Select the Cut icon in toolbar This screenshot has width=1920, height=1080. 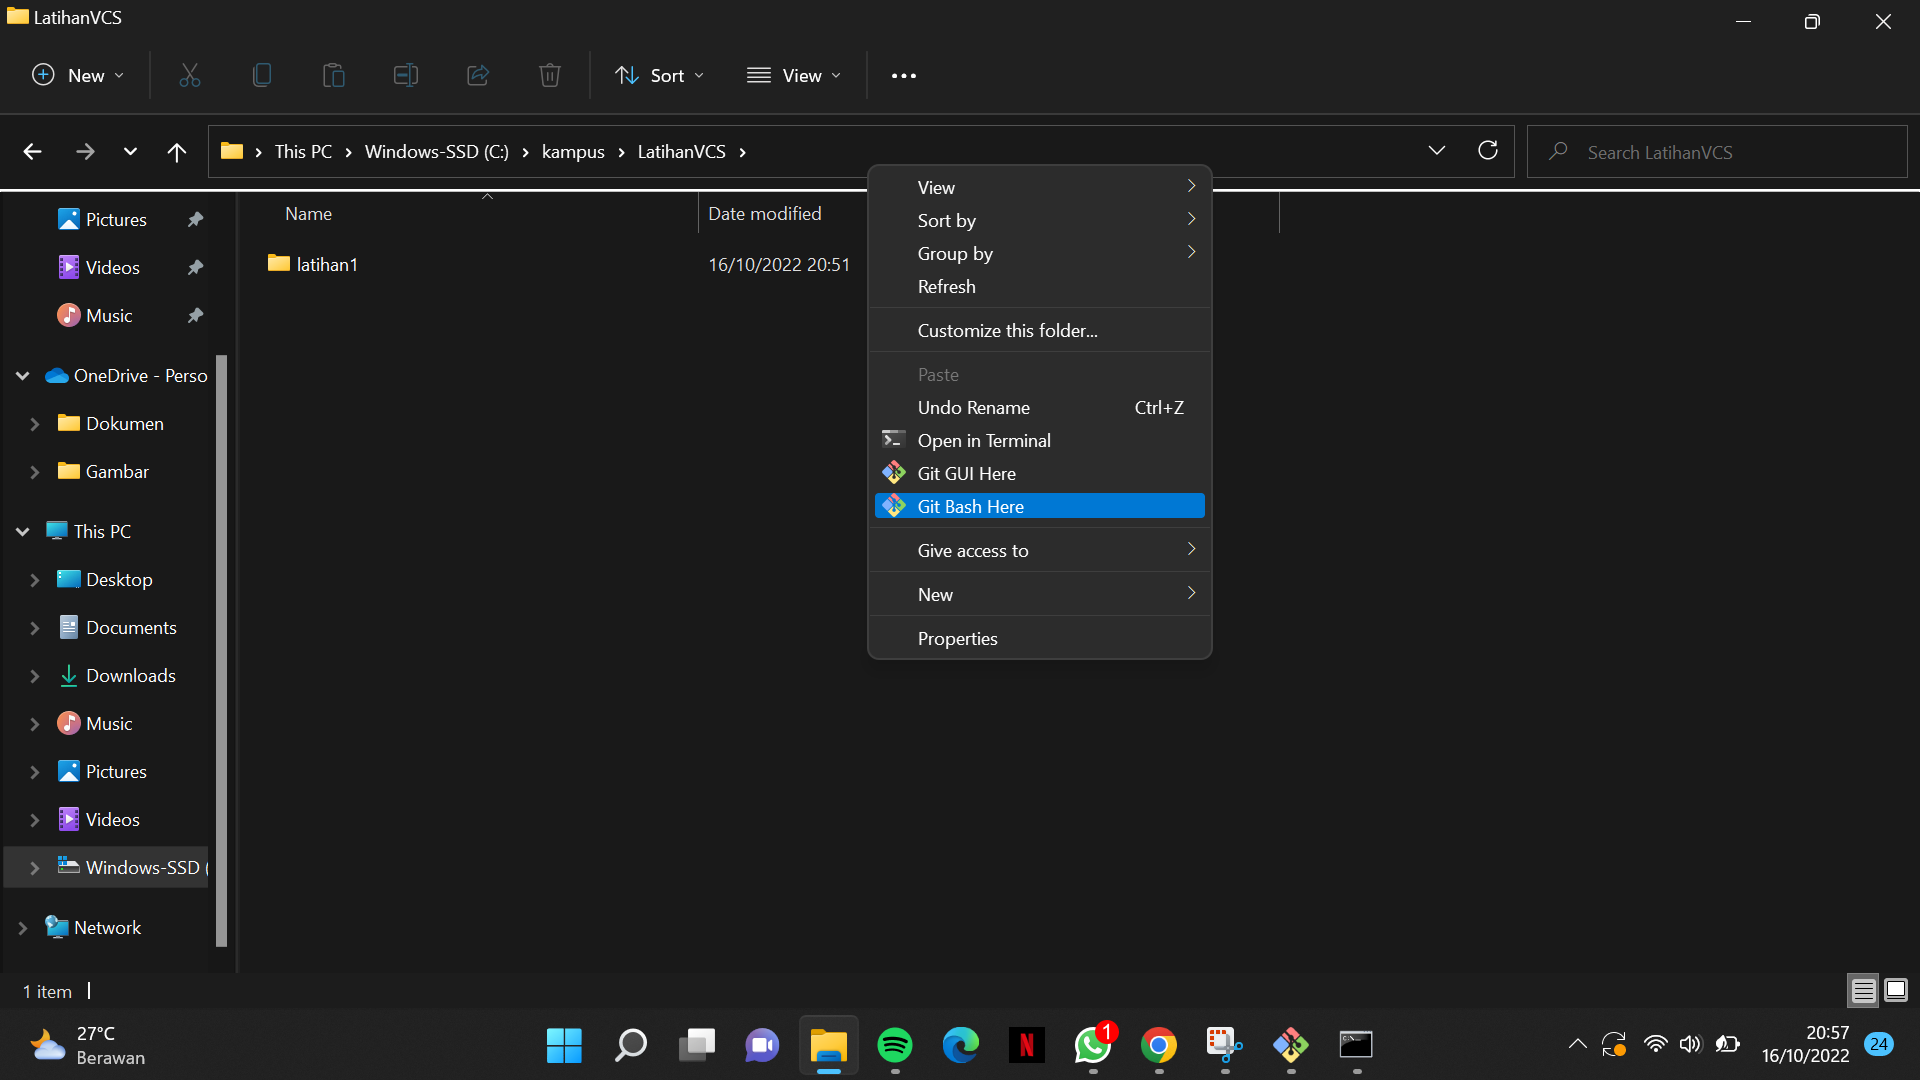coord(189,75)
